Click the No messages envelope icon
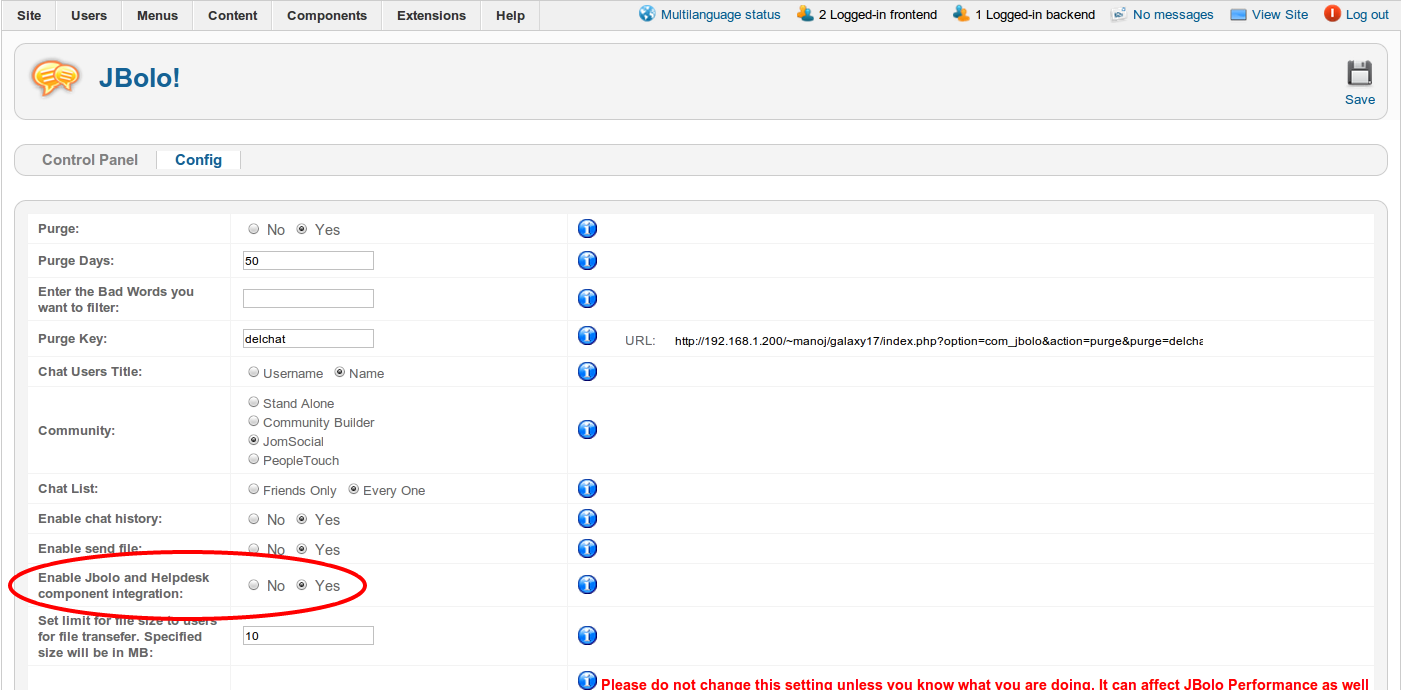 1117,14
